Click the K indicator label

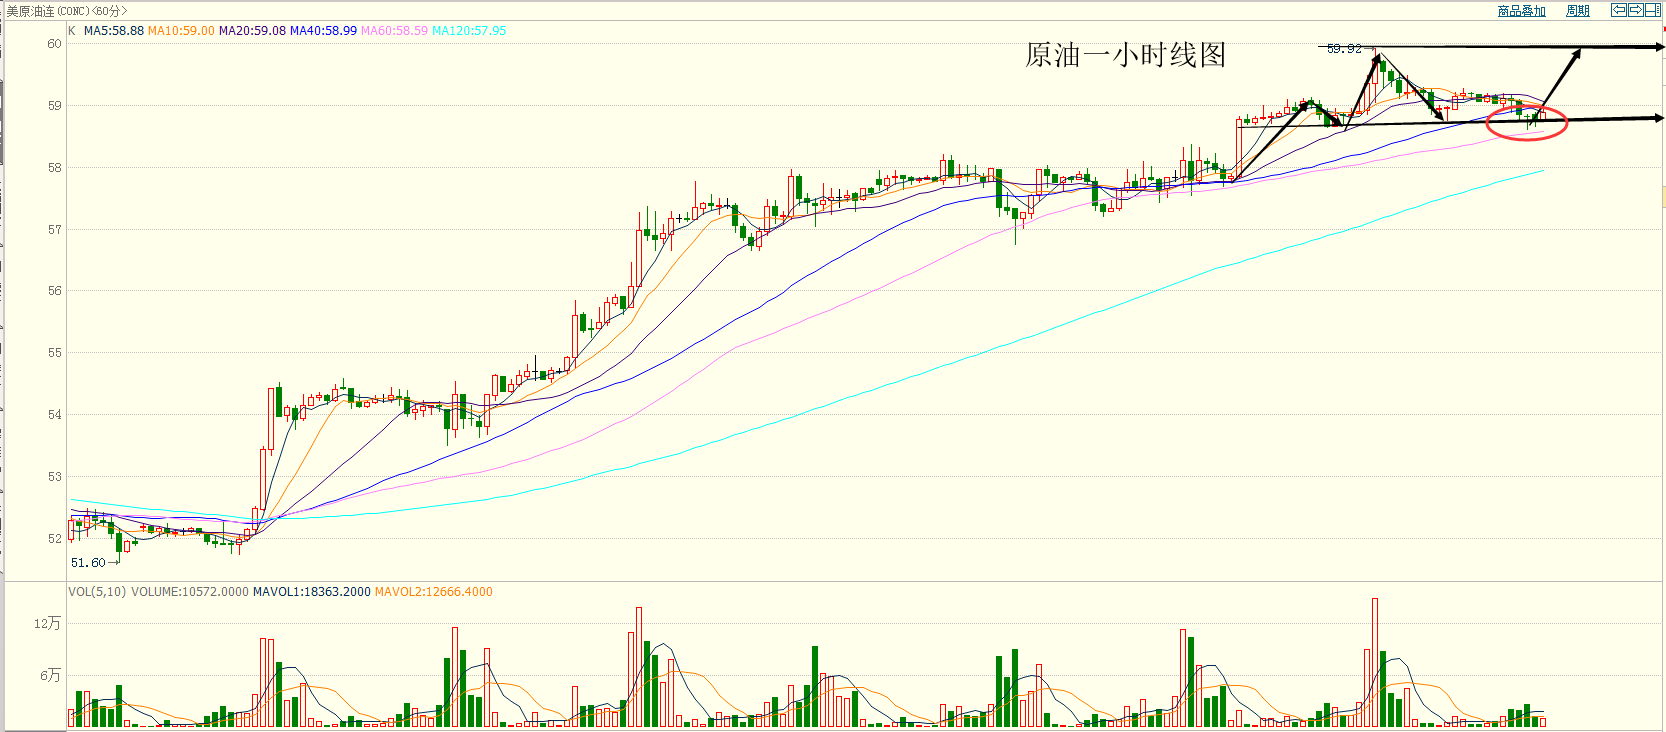72,31
